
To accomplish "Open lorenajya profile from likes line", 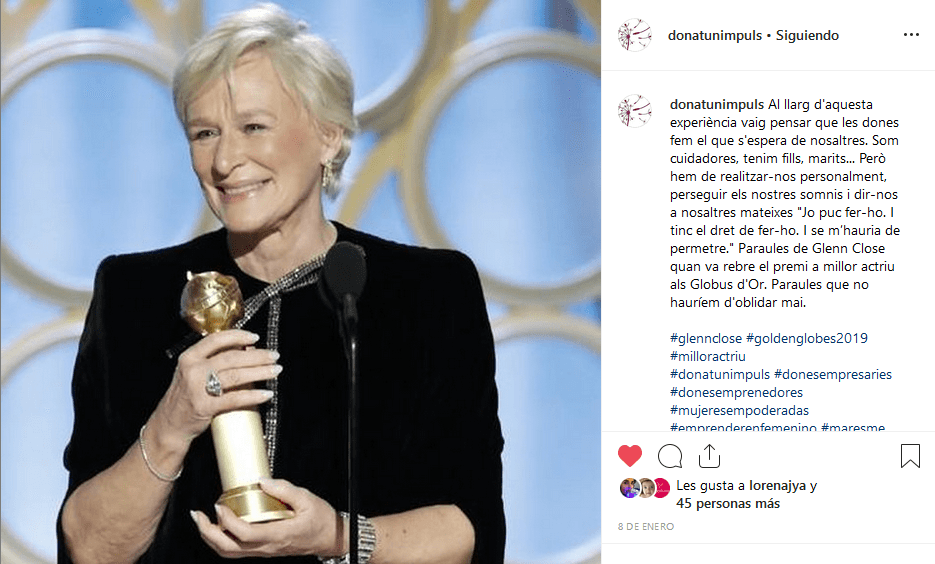I will click(778, 485).
